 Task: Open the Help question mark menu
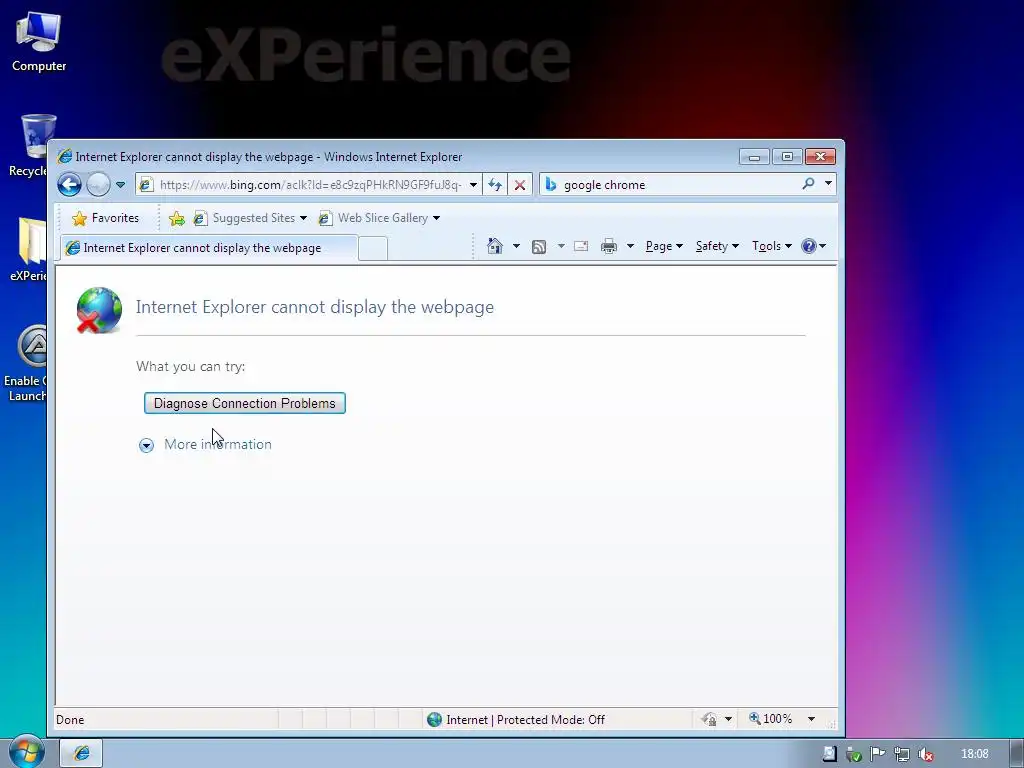[x=814, y=246]
